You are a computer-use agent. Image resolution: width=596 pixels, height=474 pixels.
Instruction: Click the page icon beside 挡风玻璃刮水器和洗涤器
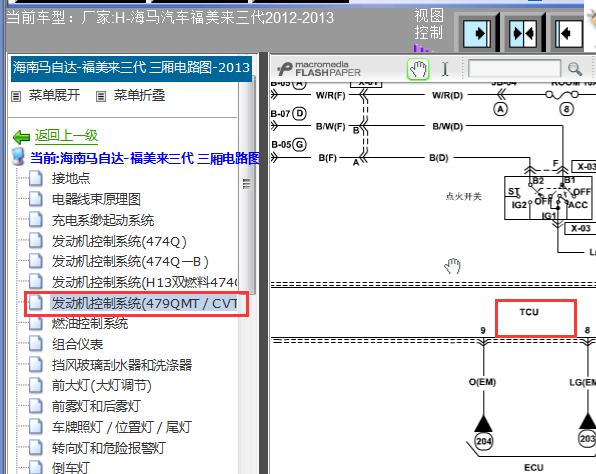click(x=36, y=365)
